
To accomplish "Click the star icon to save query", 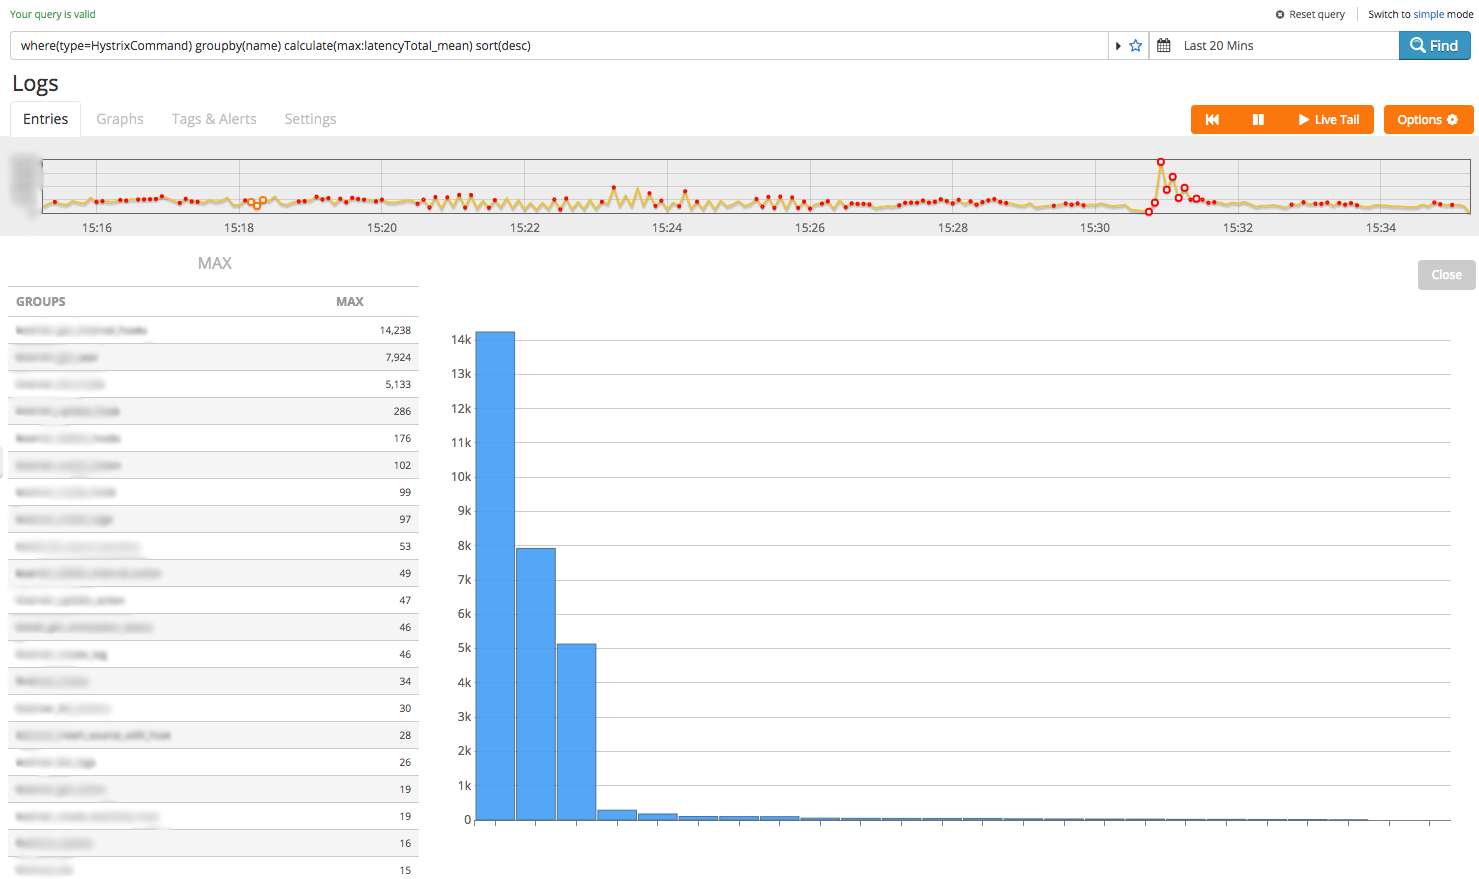I will 1135,46.
